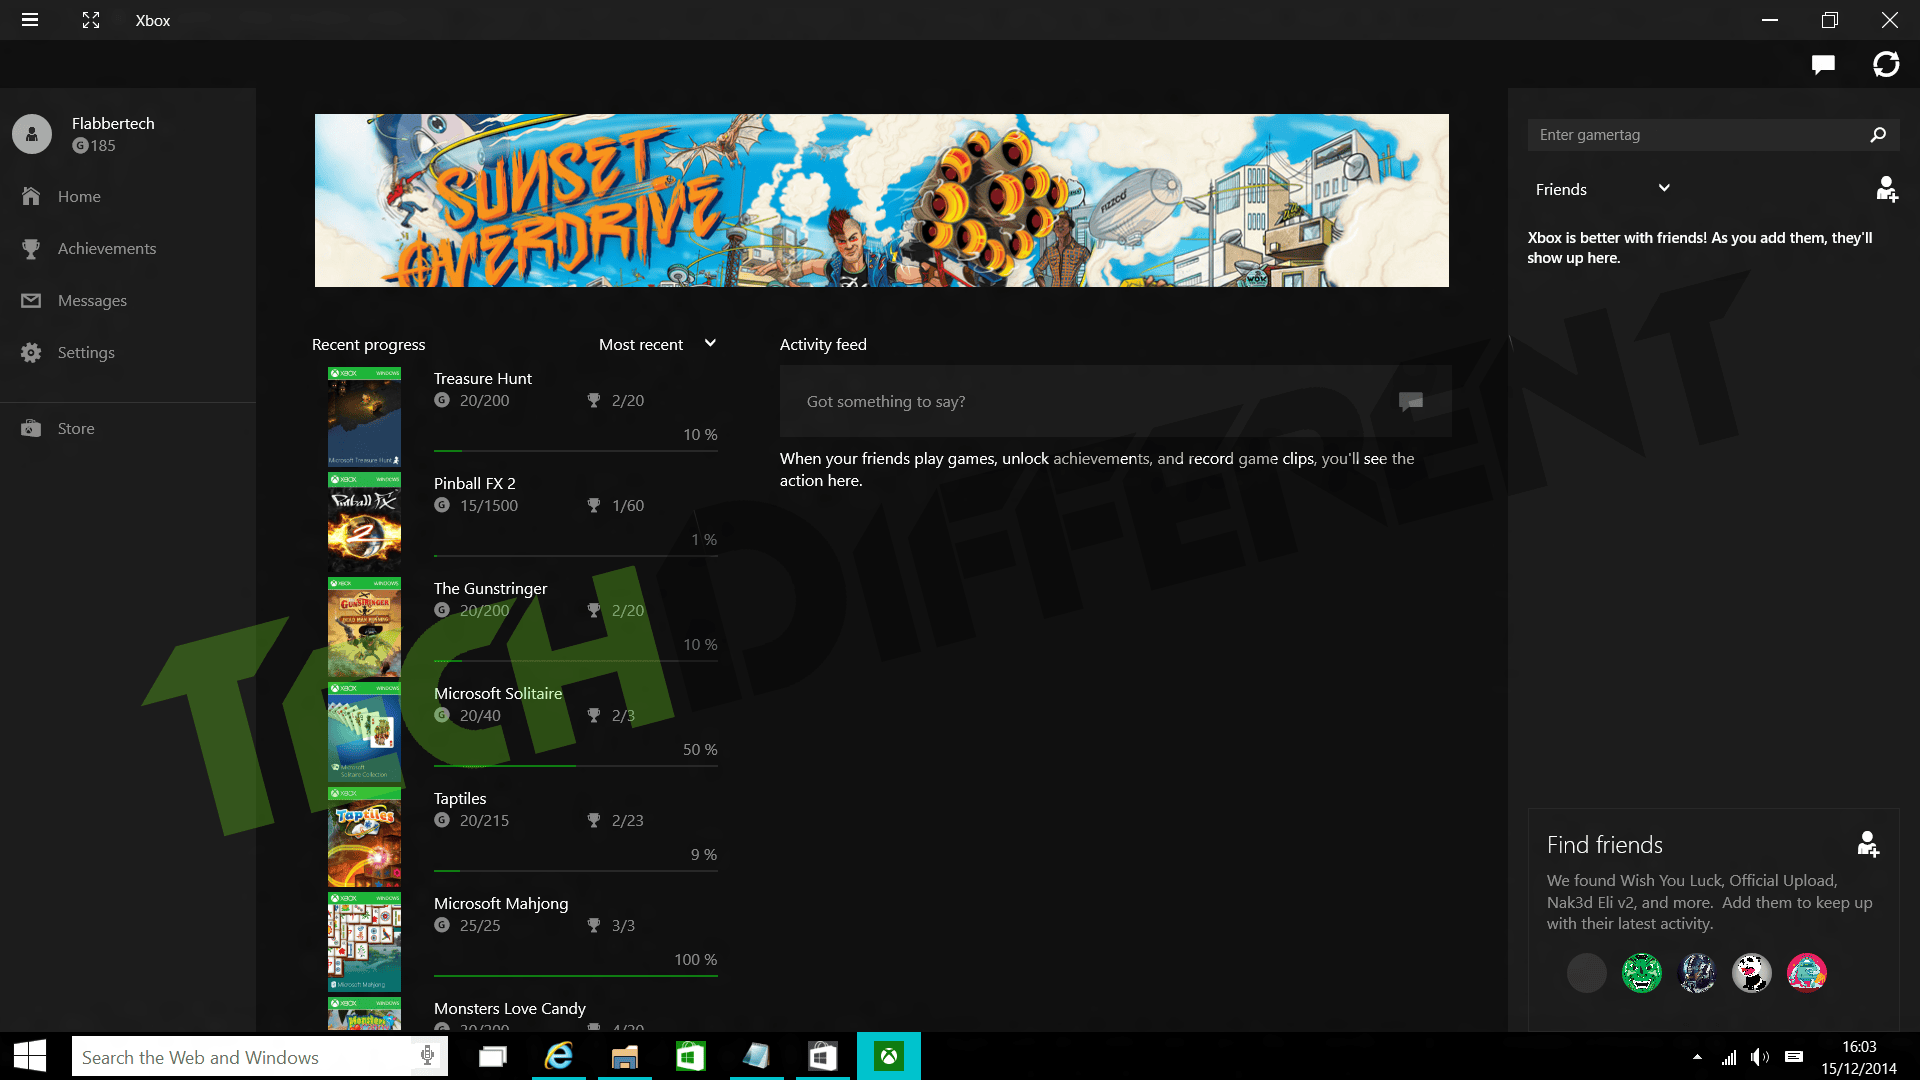Image resolution: width=1920 pixels, height=1080 pixels.
Task: Click the Enter gamertag search field
Action: point(1696,135)
